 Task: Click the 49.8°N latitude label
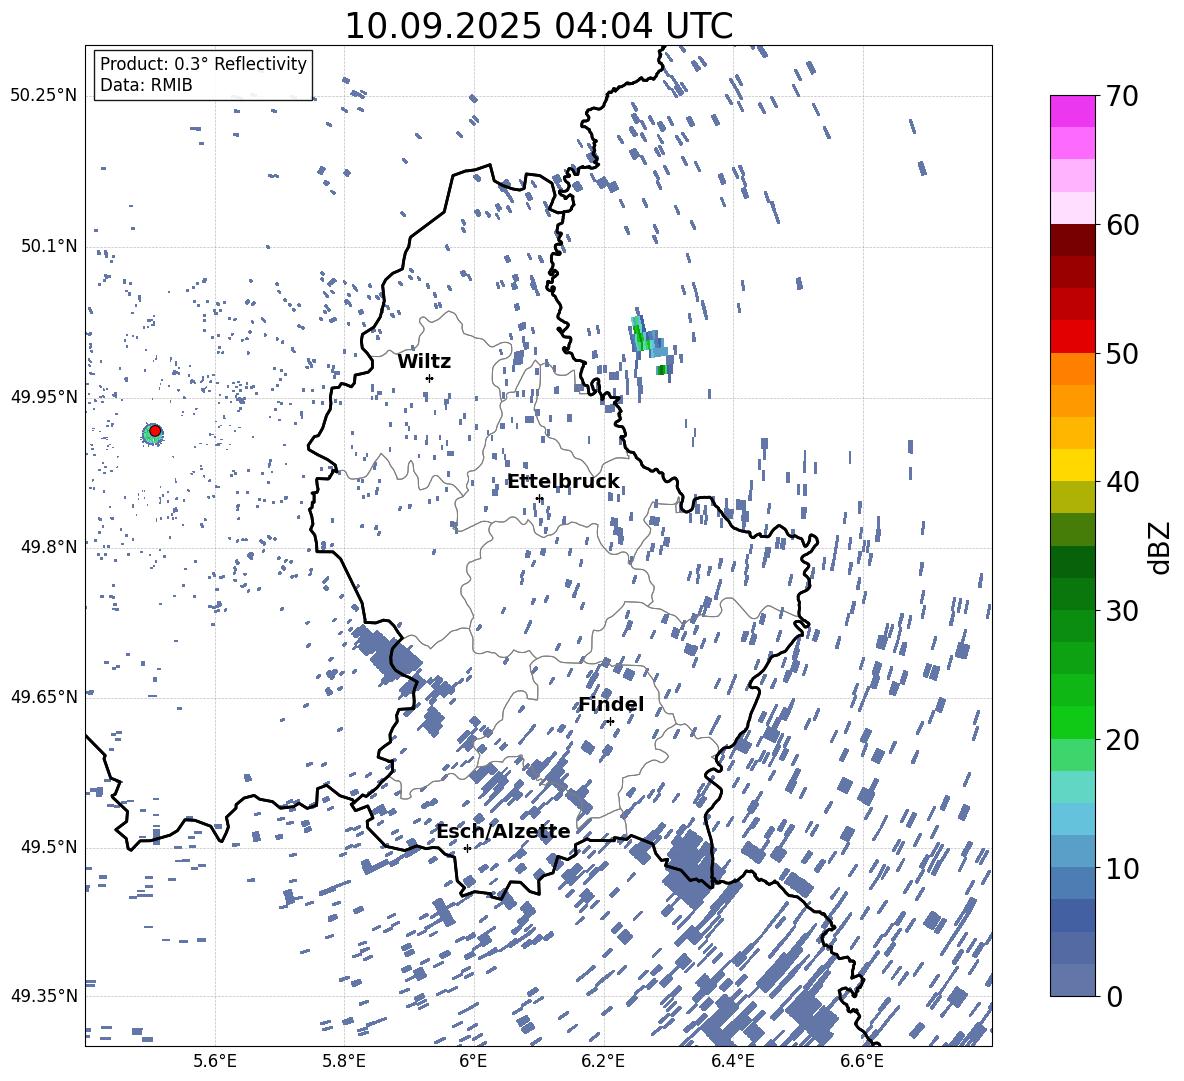pos(49,547)
